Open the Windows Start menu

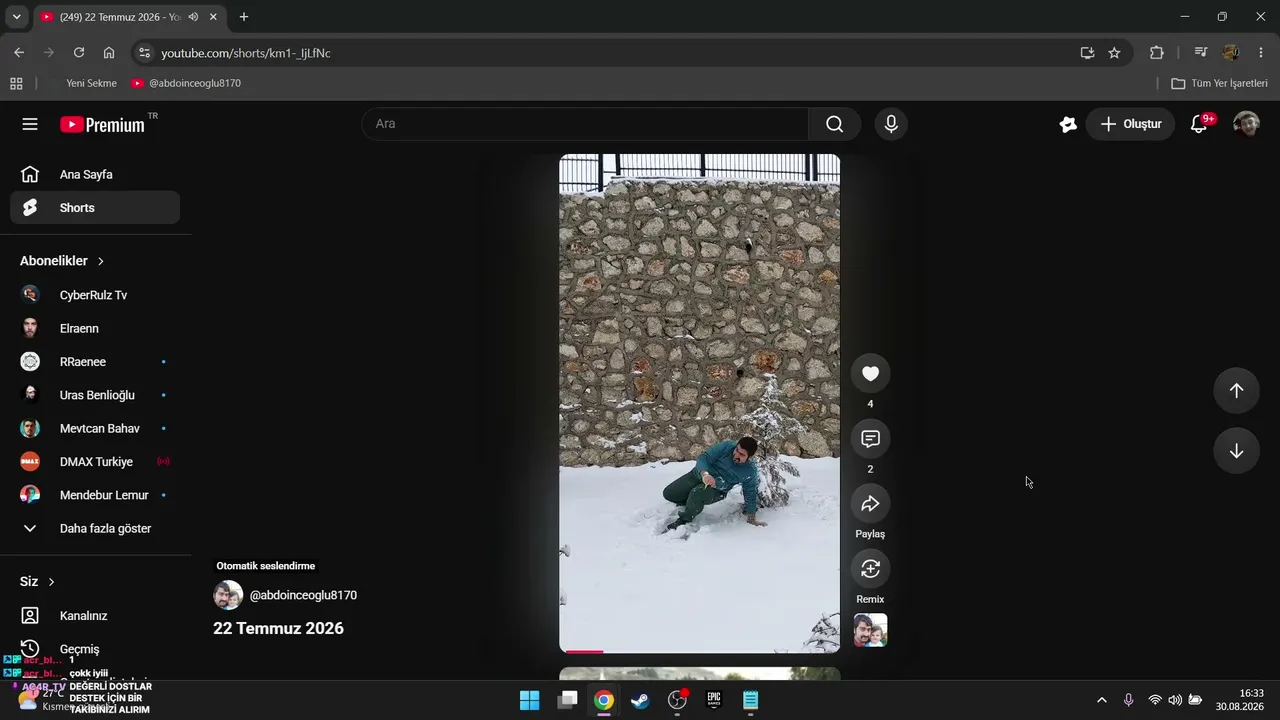click(529, 700)
